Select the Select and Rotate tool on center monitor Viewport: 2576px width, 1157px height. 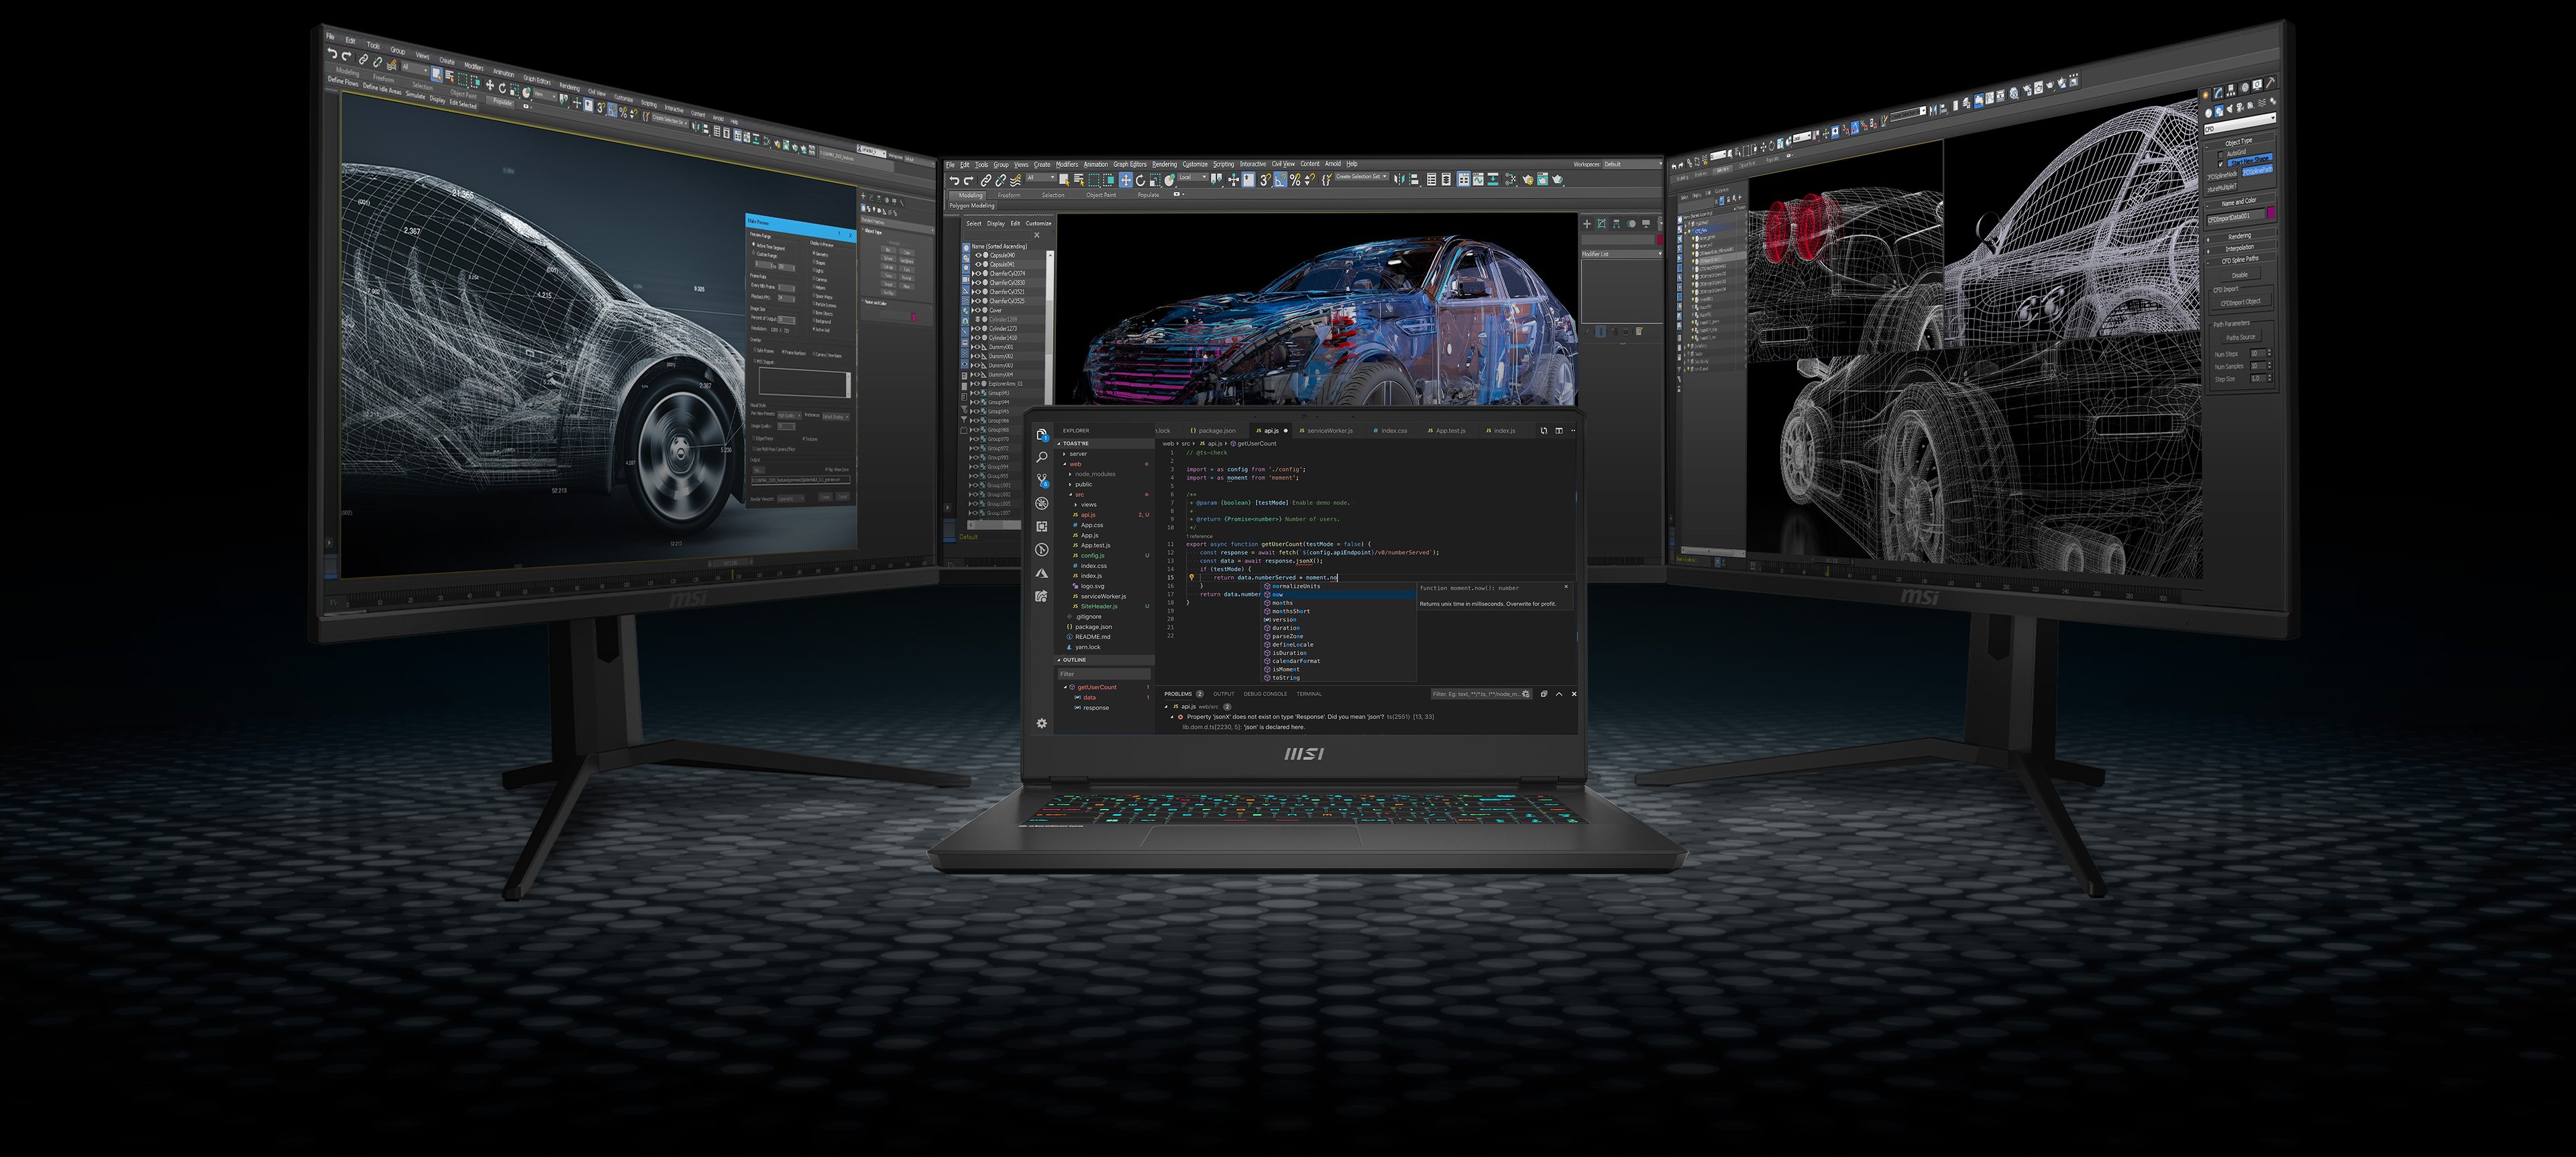click(x=1140, y=180)
